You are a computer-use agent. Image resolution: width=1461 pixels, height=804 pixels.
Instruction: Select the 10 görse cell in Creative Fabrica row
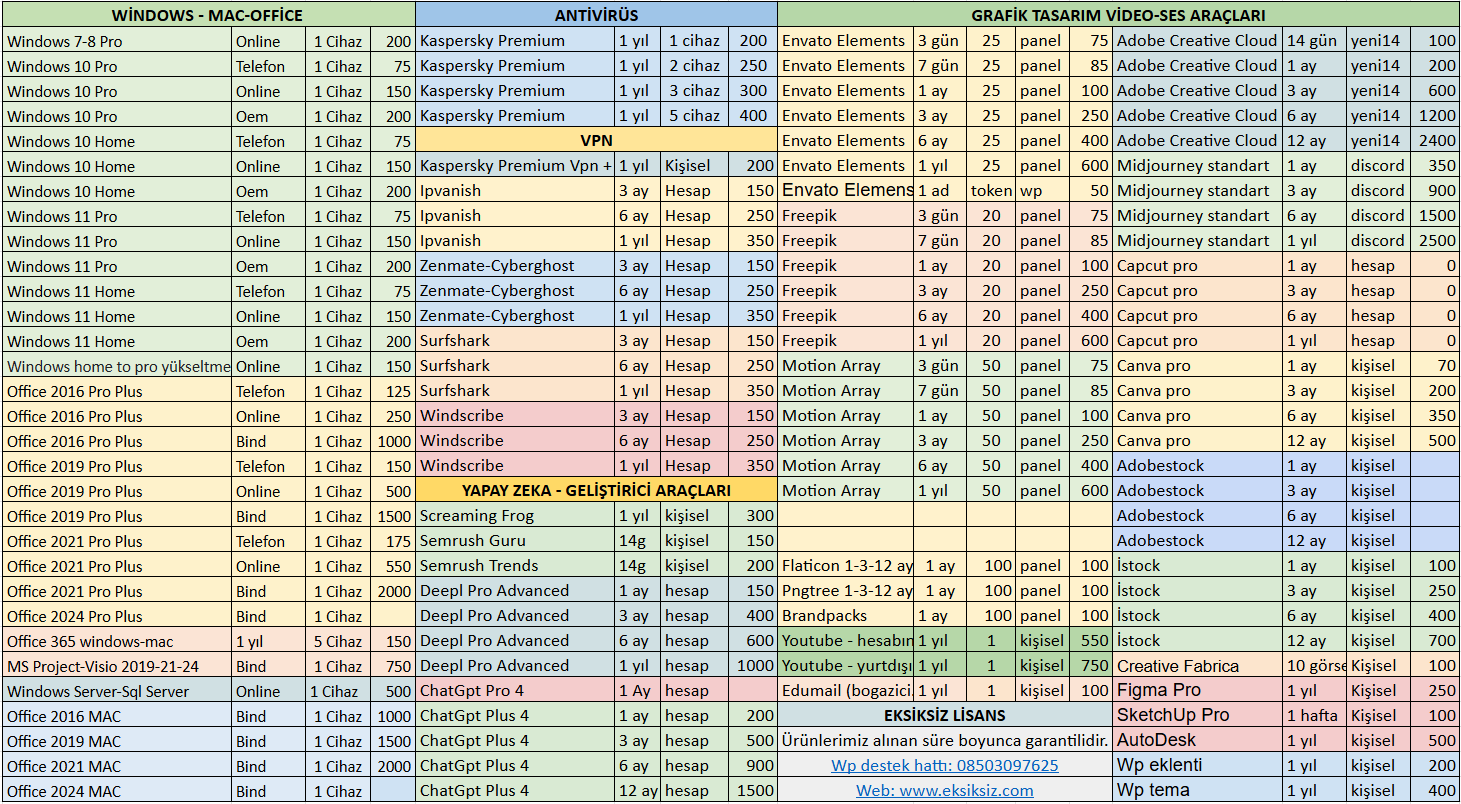[1314, 666]
